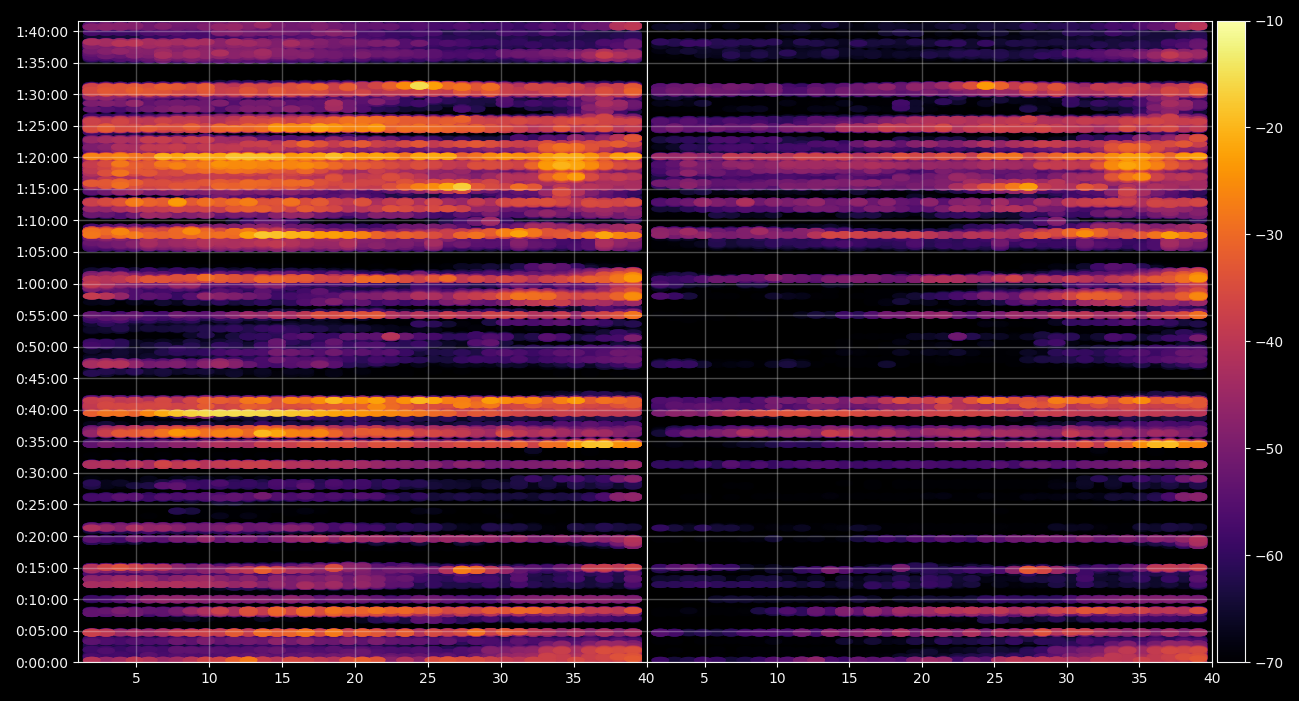The image size is (1299, 701).
Task: Click the -10 colorbar tick label
Action: pyautogui.click(x=1268, y=21)
